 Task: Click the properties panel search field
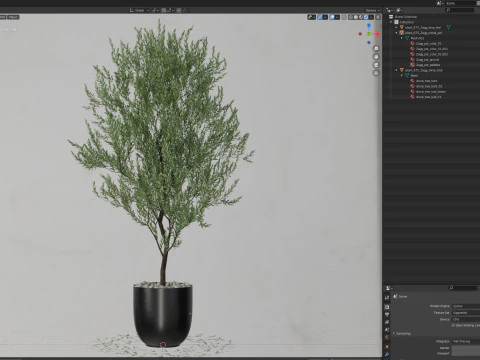463,288
